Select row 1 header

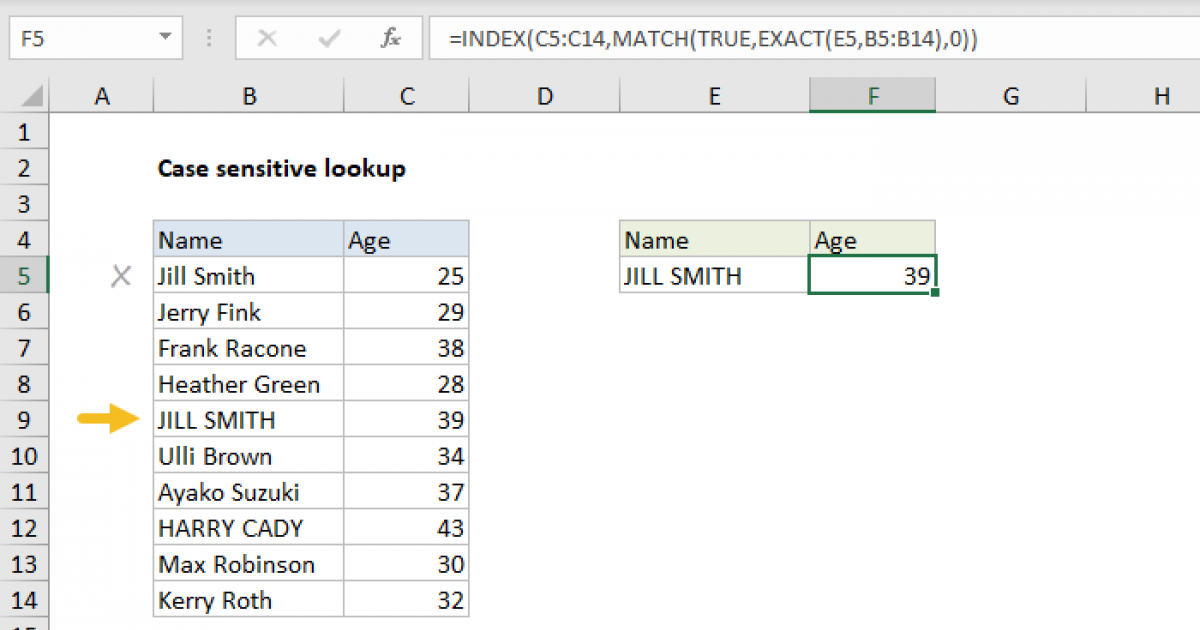[25, 132]
